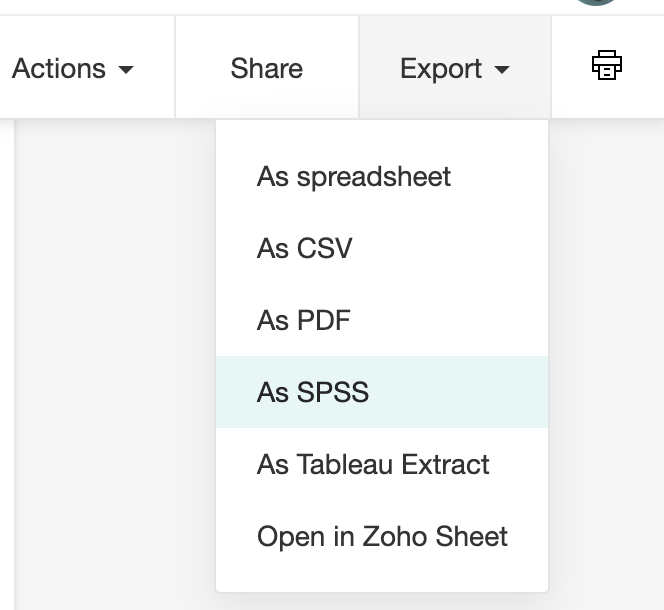Click the Share button
Image resolution: width=664 pixels, height=610 pixels.
[x=267, y=68]
